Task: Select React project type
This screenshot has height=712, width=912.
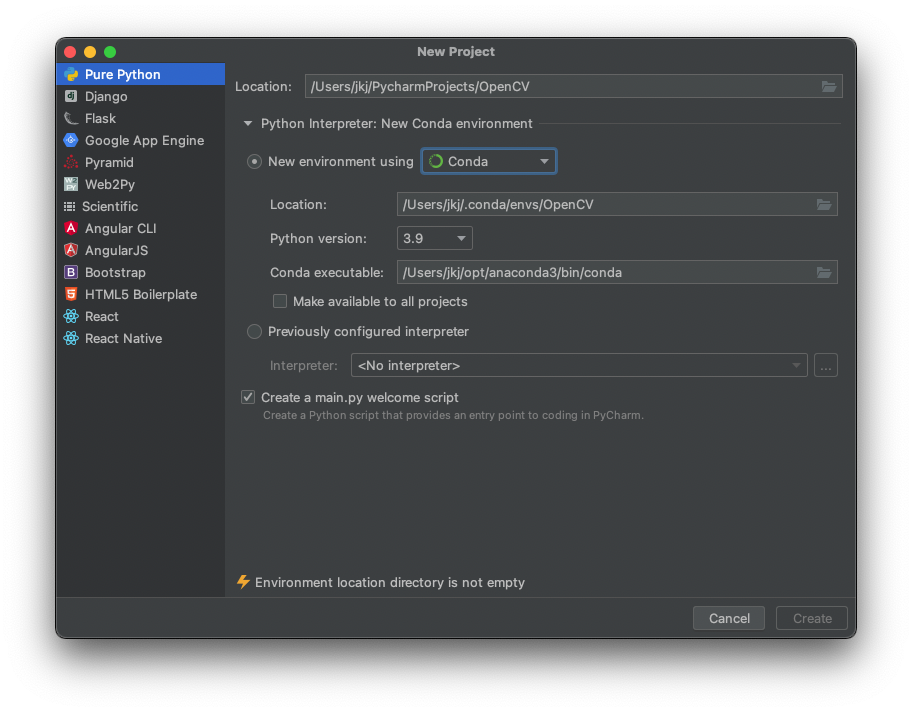Action: coord(141,316)
